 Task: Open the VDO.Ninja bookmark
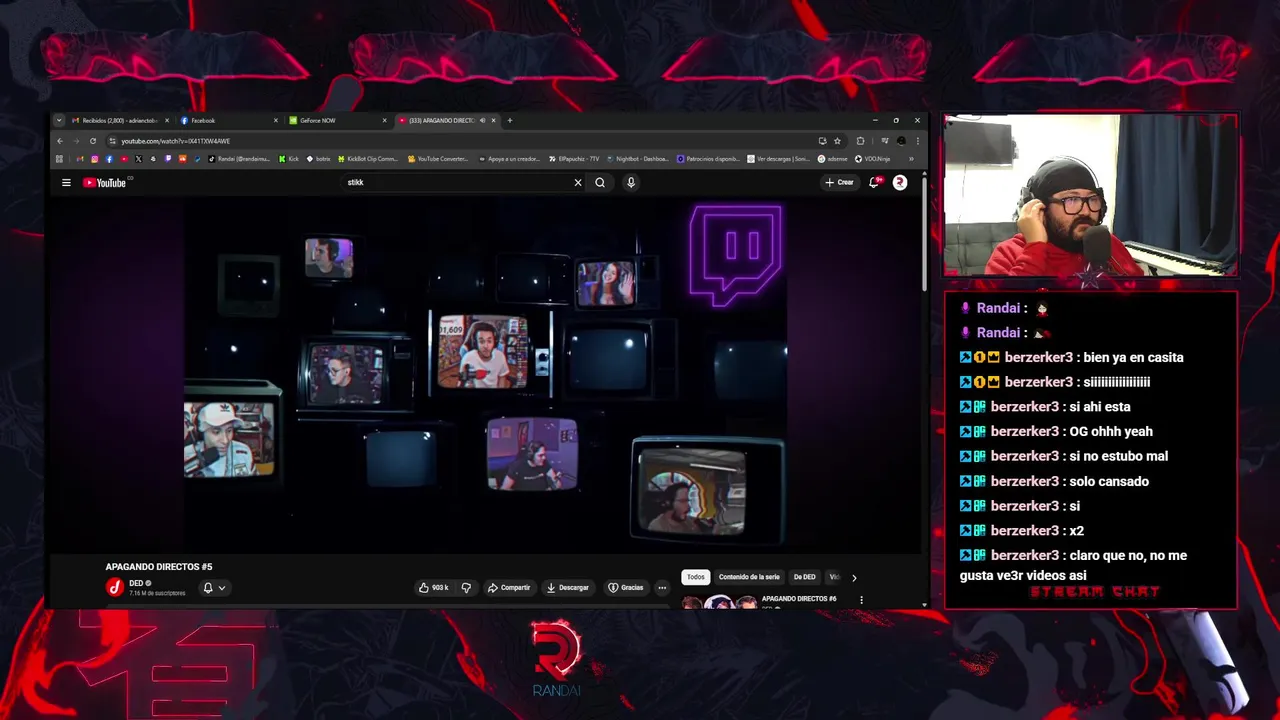tap(872, 159)
